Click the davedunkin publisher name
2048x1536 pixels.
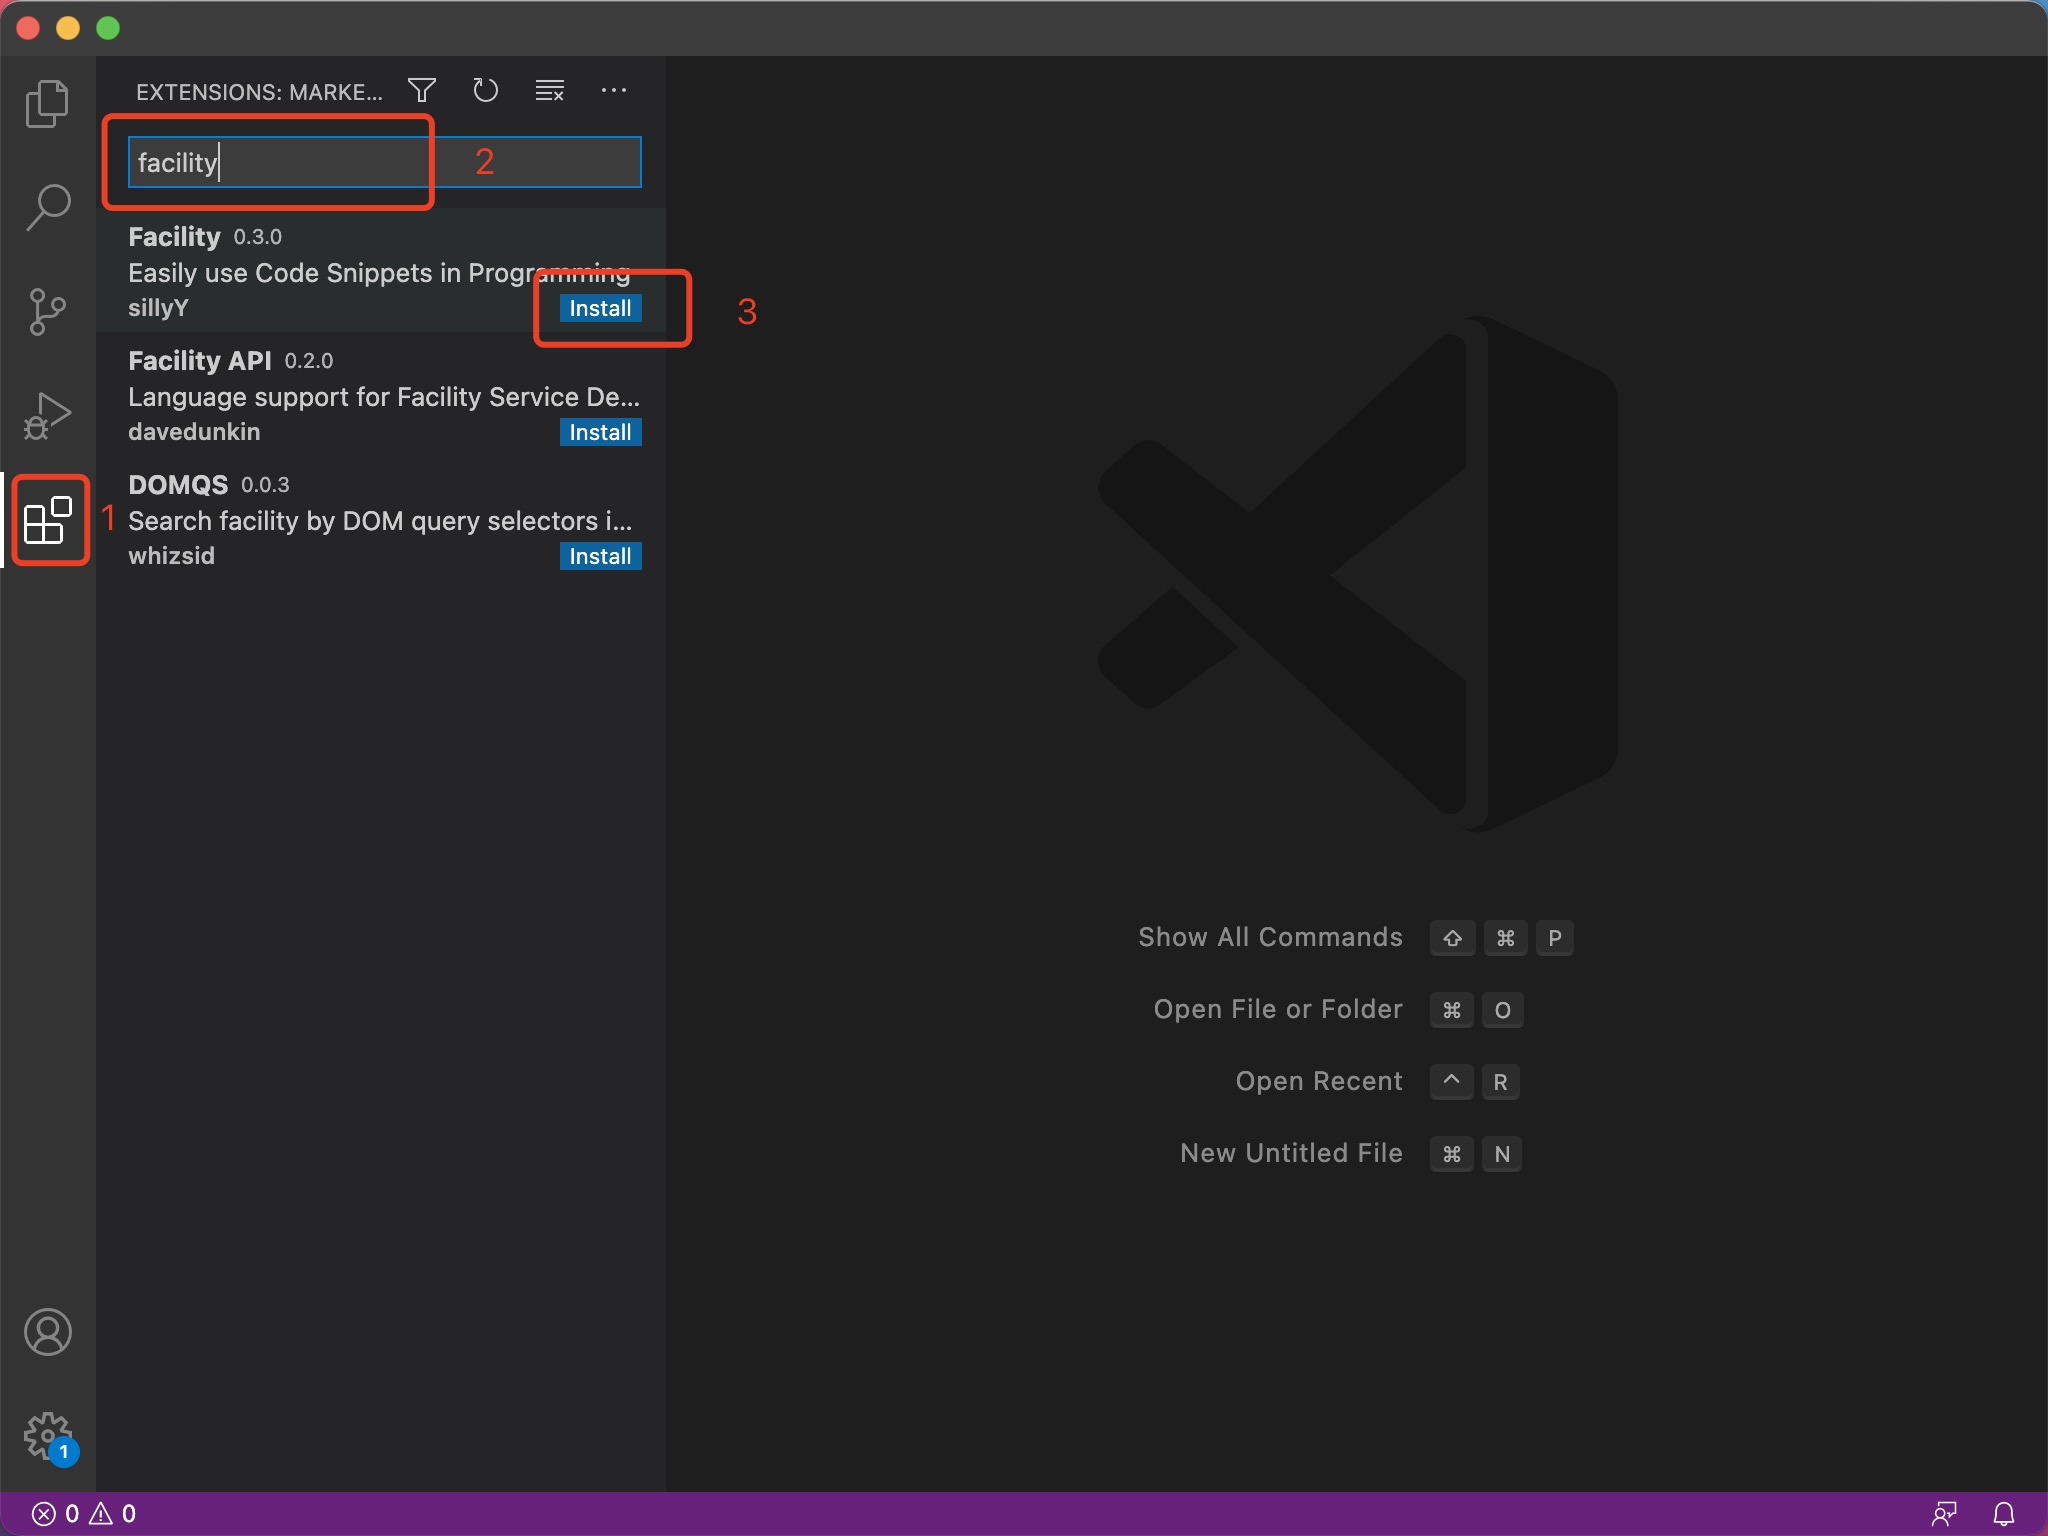(x=194, y=432)
